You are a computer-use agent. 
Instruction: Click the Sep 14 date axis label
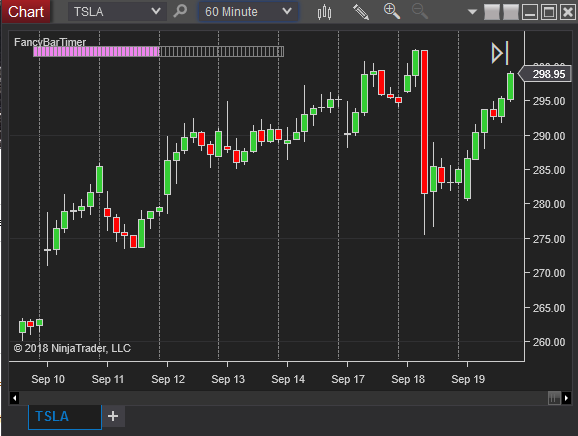pos(288,379)
